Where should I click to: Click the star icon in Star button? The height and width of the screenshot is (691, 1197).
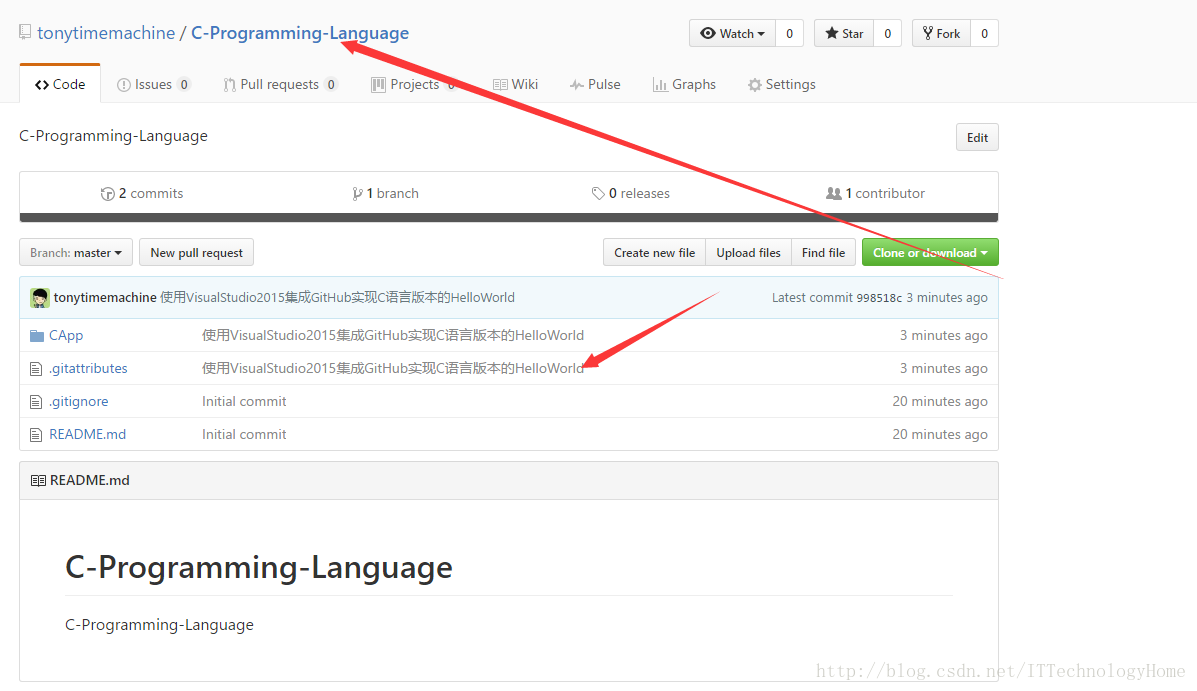[831, 33]
